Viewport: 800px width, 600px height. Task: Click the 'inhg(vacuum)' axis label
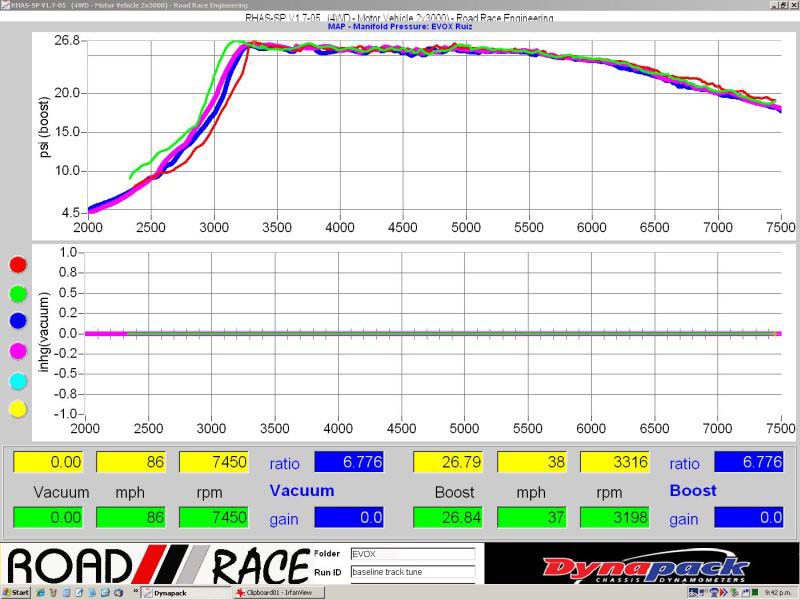point(44,332)
